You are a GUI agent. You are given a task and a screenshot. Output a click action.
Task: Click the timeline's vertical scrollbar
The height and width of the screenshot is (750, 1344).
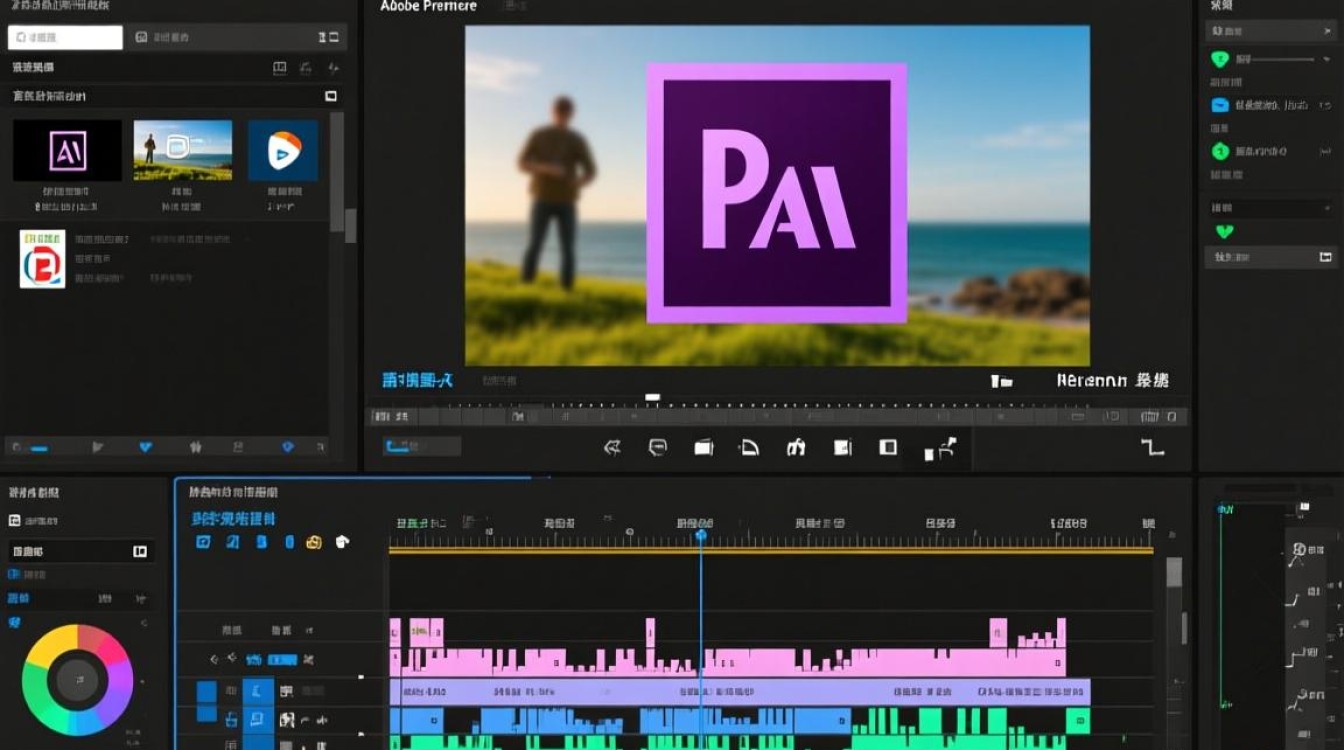(1174, 573)
